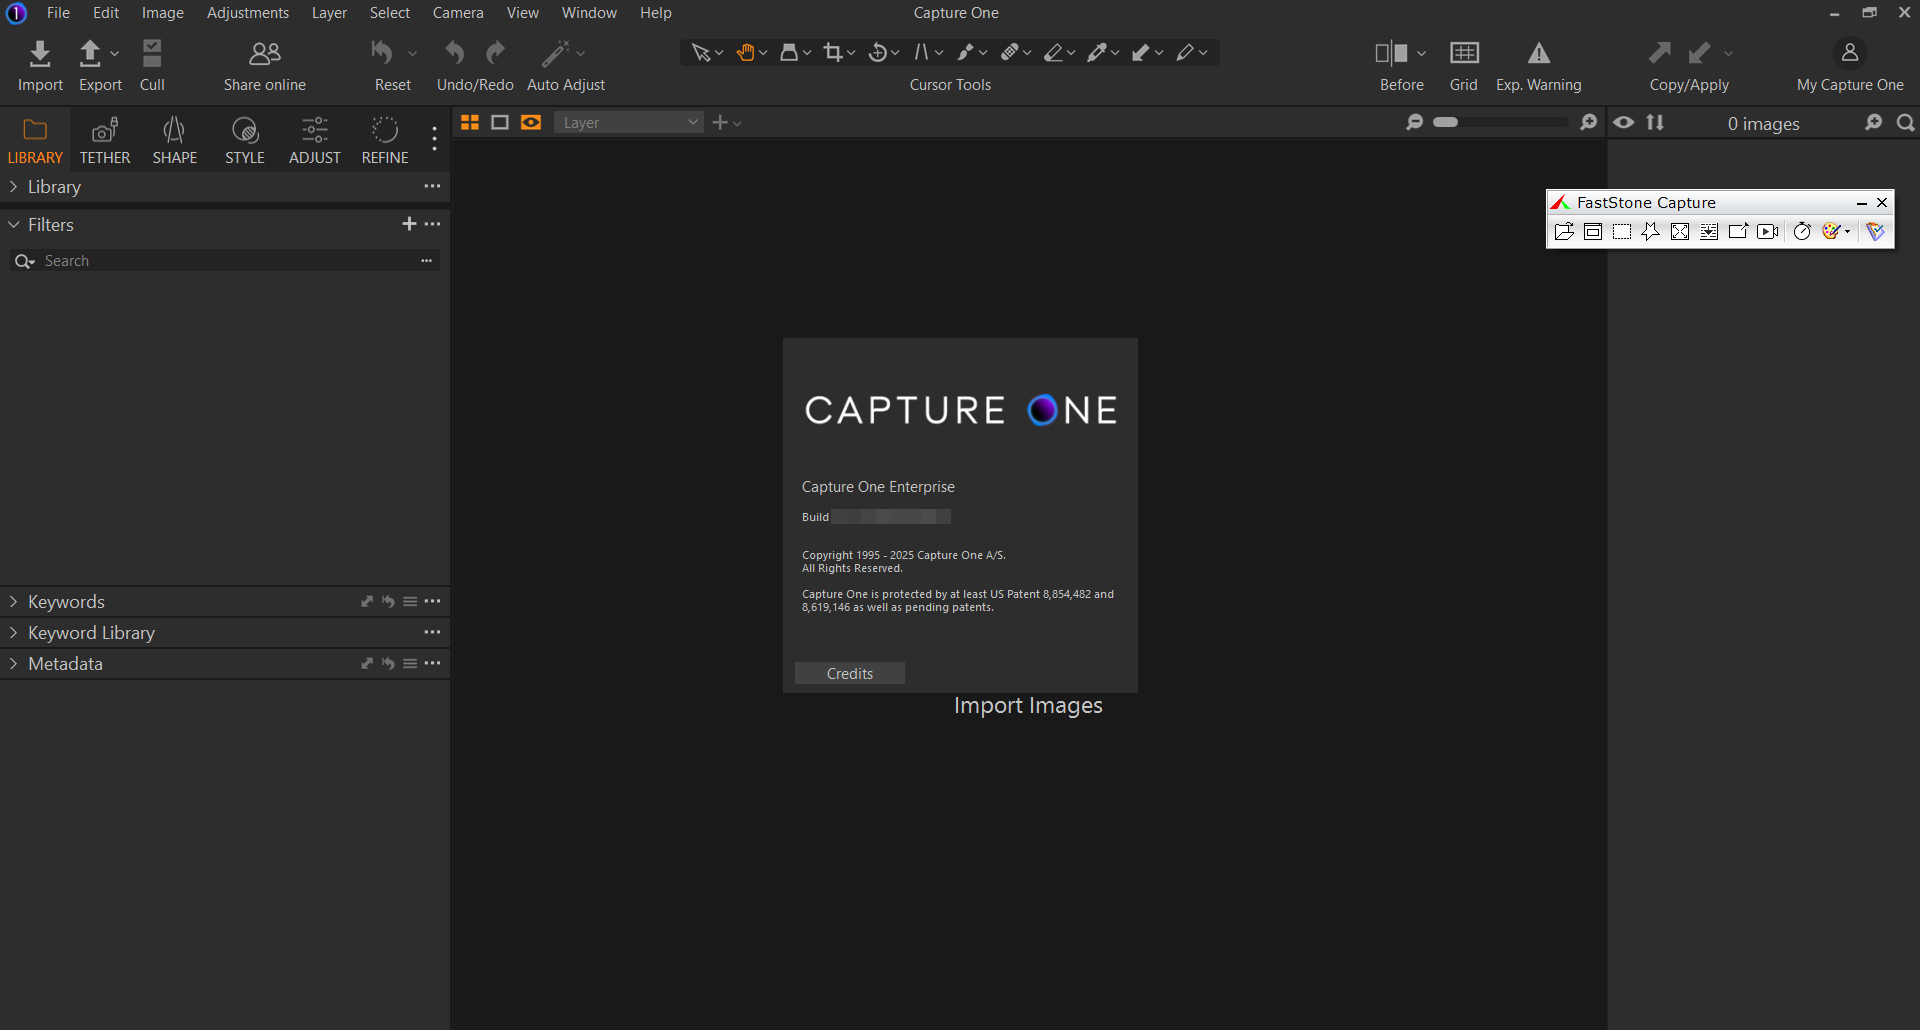The image size is (1920, 1030).
Task: Open the Layer dropdown selector
Action: pyautogui.click(x=629, y=123)
